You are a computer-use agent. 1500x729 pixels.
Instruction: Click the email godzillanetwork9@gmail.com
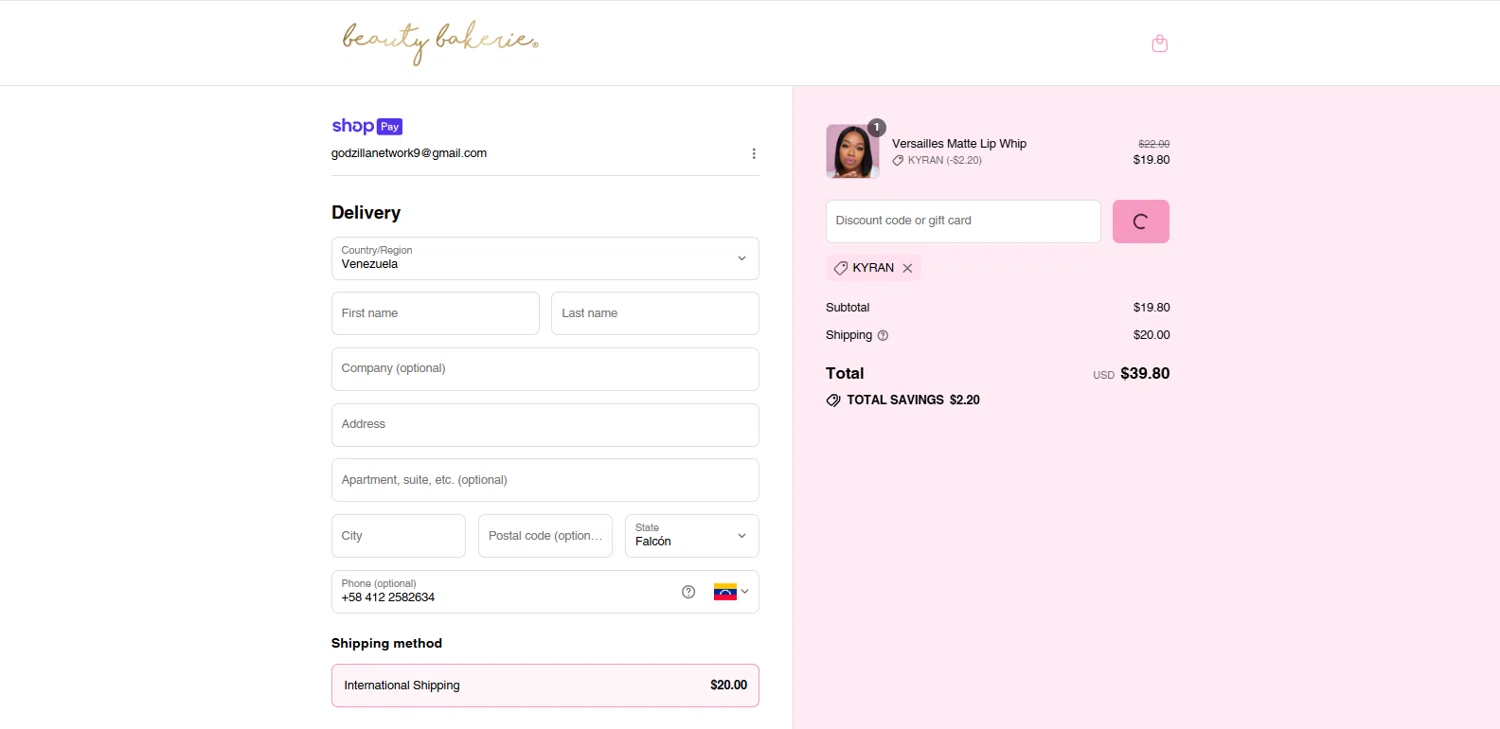click(409, 153)
